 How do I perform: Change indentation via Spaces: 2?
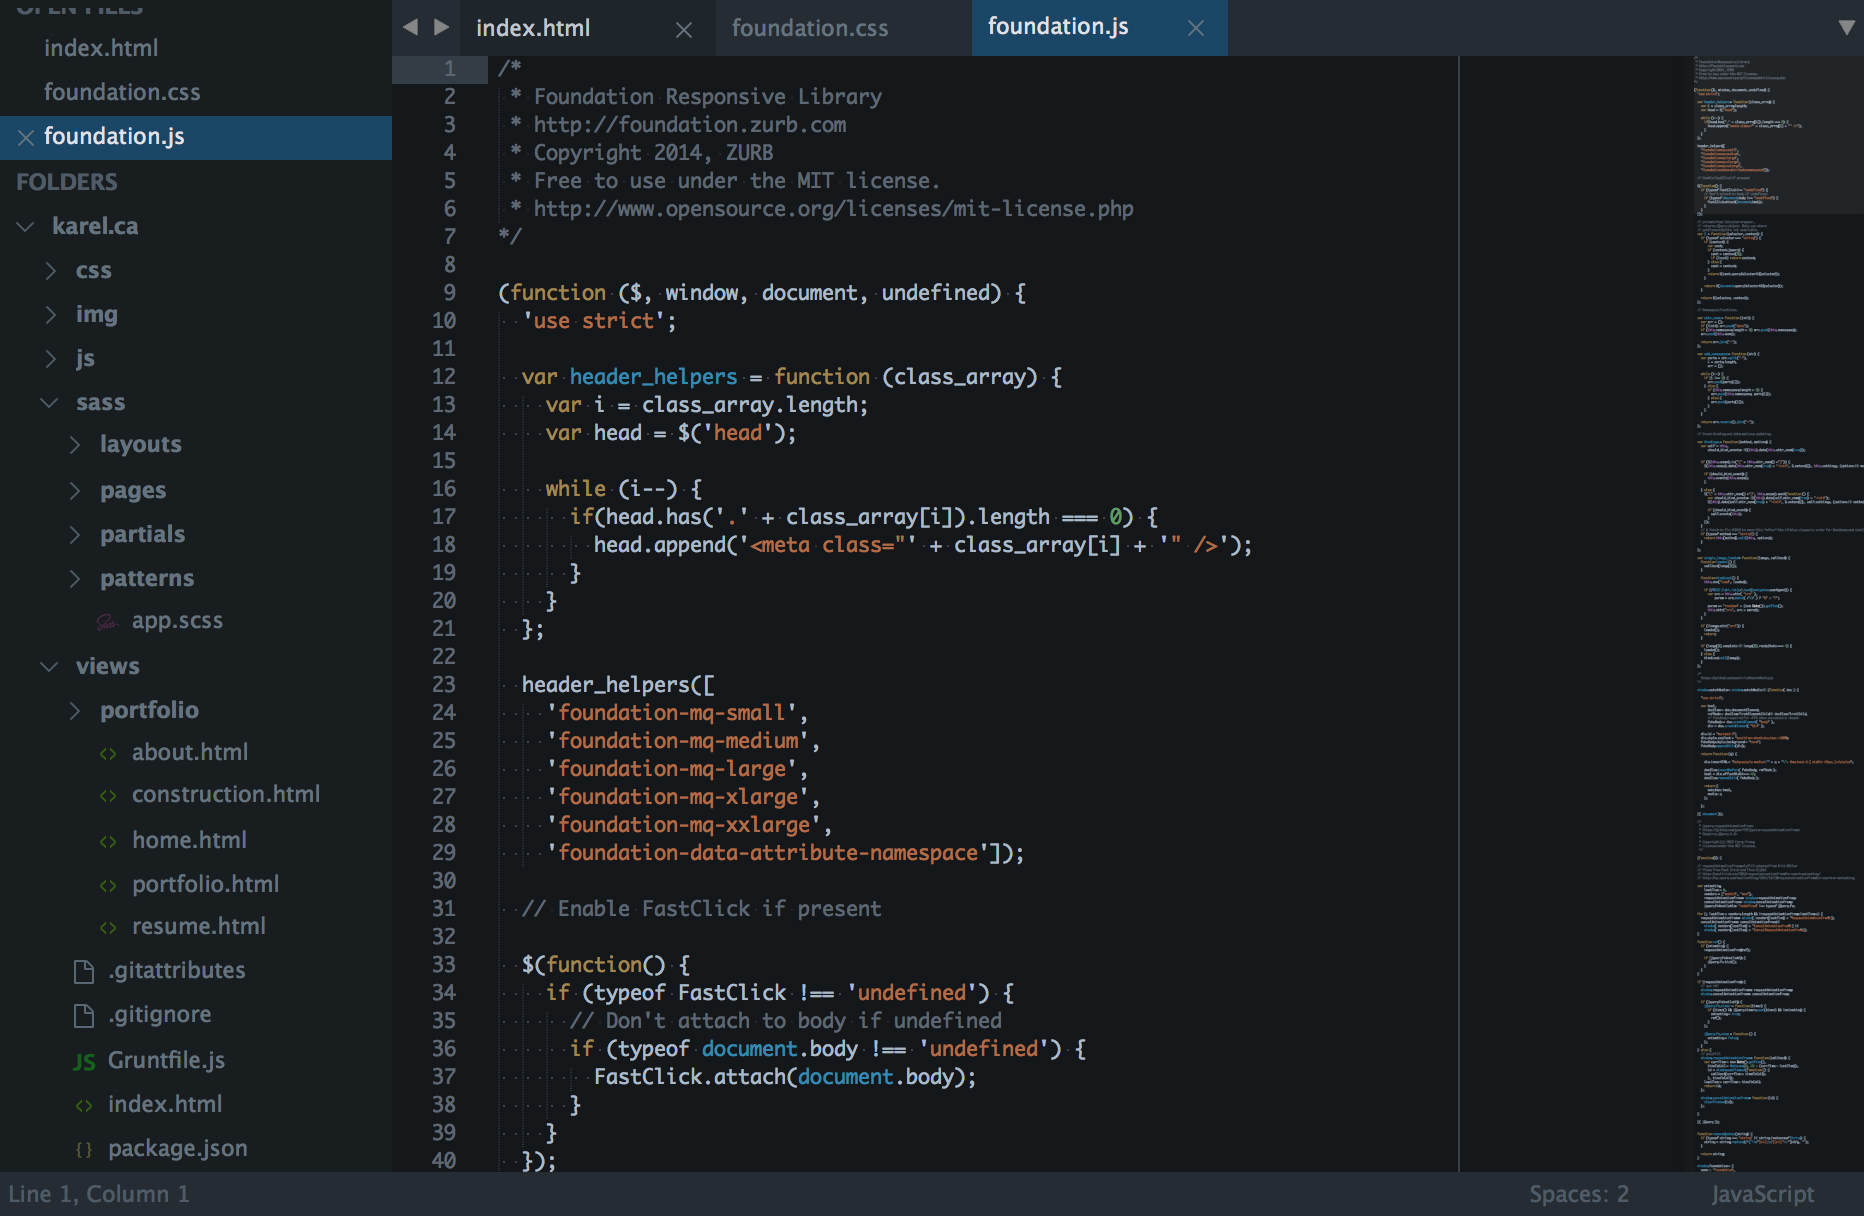tap(1578, 1194)
